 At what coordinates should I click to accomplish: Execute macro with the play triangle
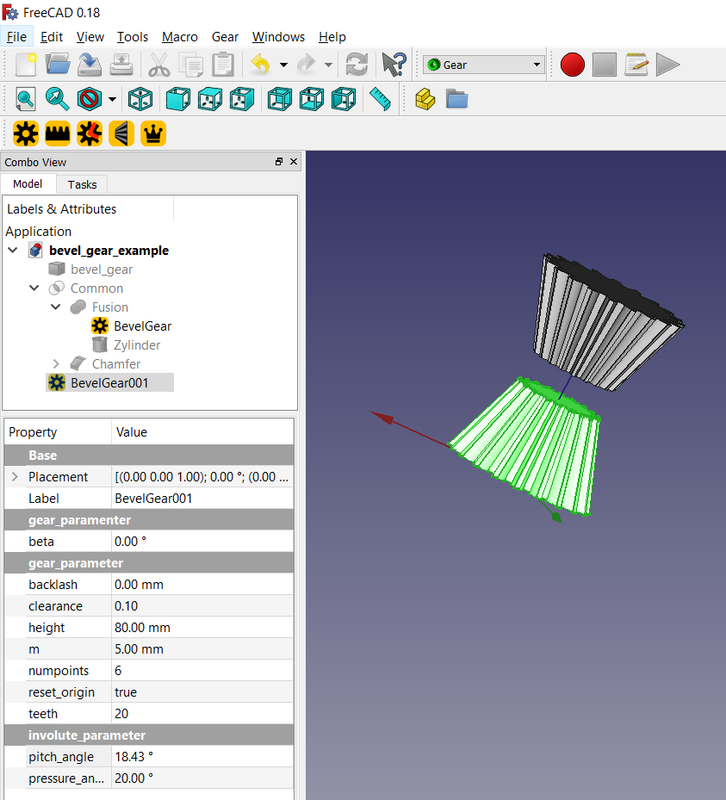click(668, 65)
